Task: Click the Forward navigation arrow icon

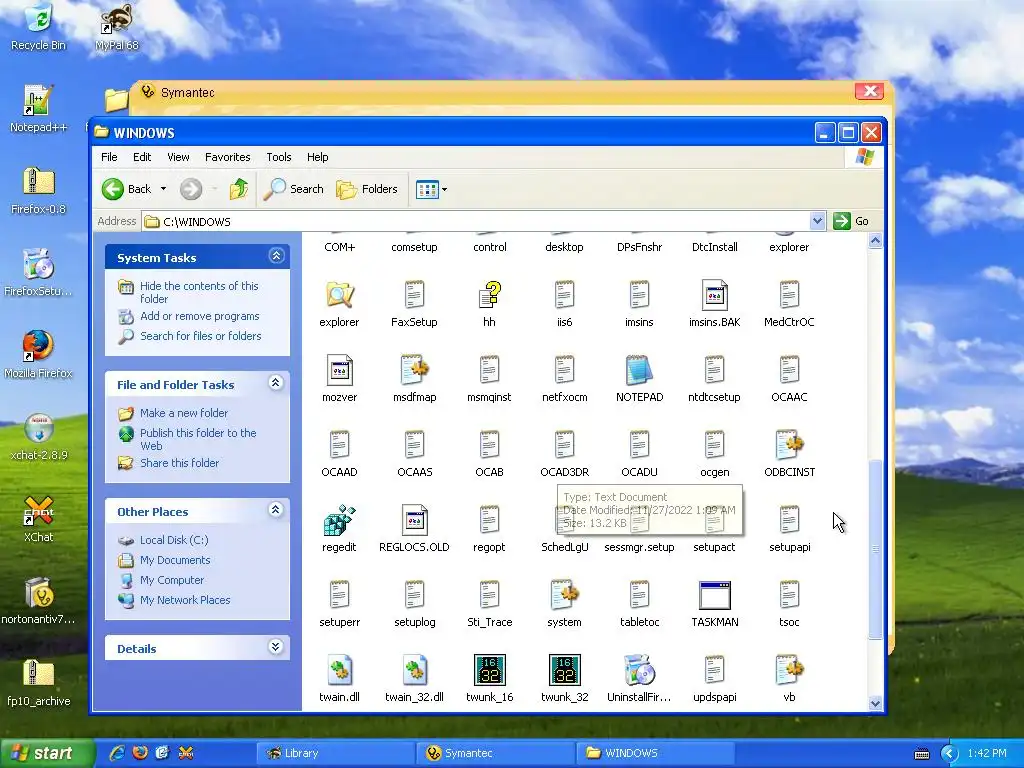Action: click(x=191, y=189)
